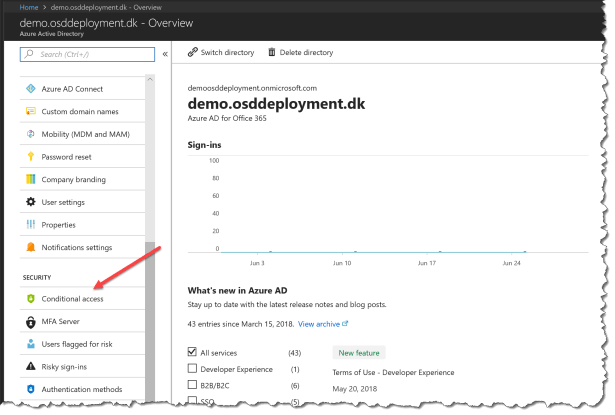The image size is (615, 415).
Task: Click the demoosddeployment.onmicrosoft.com text
Action: coord(252,88)
